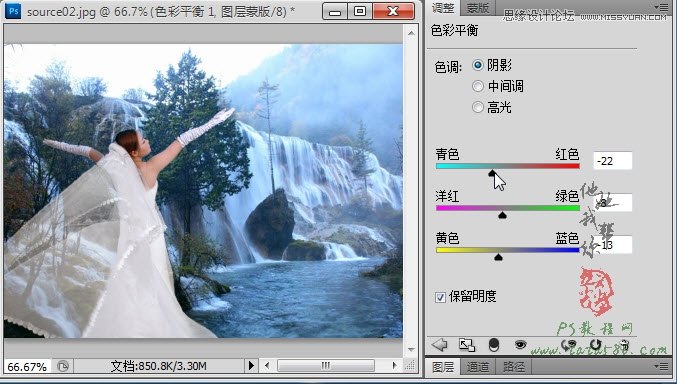This screenshot has width=677, height=384.
Task: Click the status bar info icon beside 66.67%
Action: pyautogui.click(x=63, y=366)
